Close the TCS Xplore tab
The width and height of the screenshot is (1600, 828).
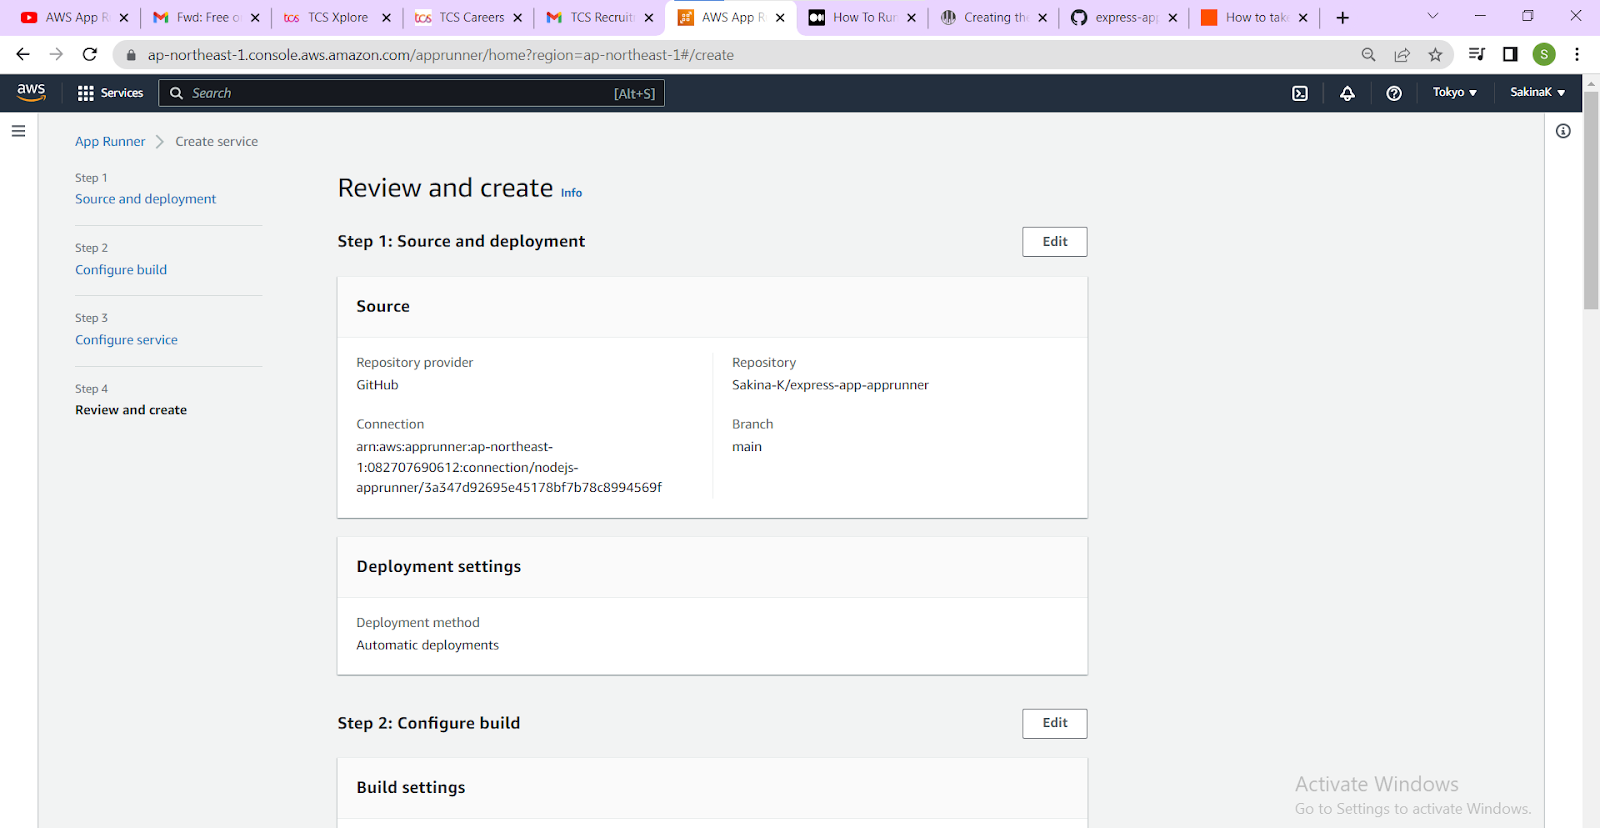pyautogui.click(x=386, y=18)
